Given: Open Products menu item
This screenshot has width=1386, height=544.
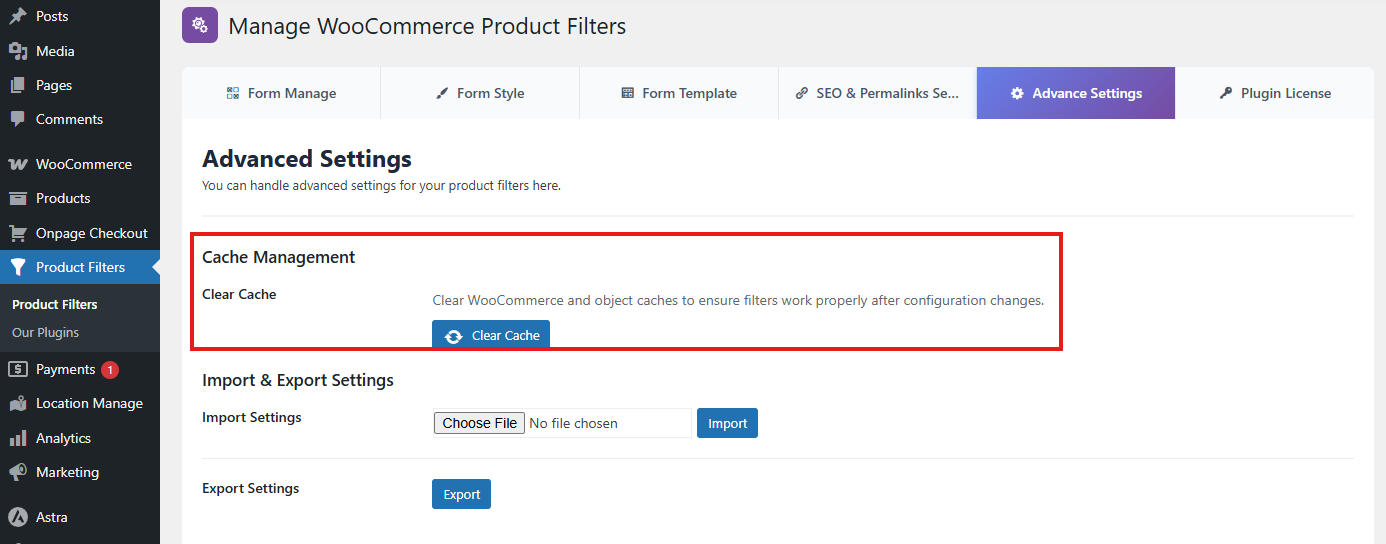Looking at the screenshot, I should (80, 198).
